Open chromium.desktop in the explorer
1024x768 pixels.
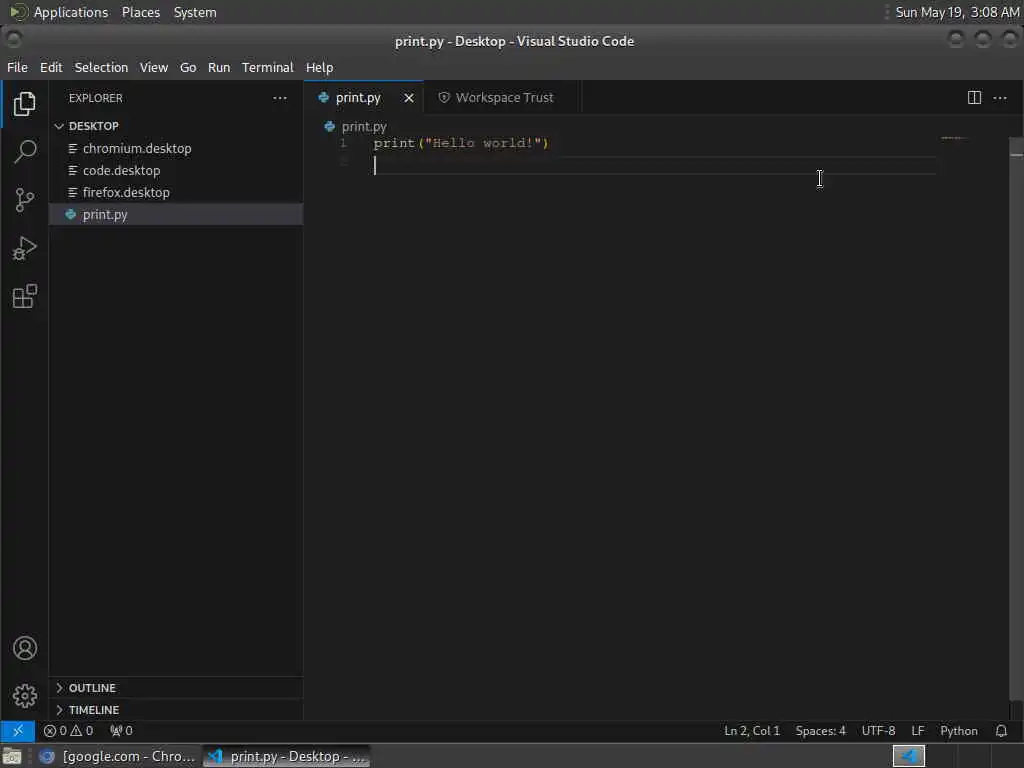click(x=176, y=148)
